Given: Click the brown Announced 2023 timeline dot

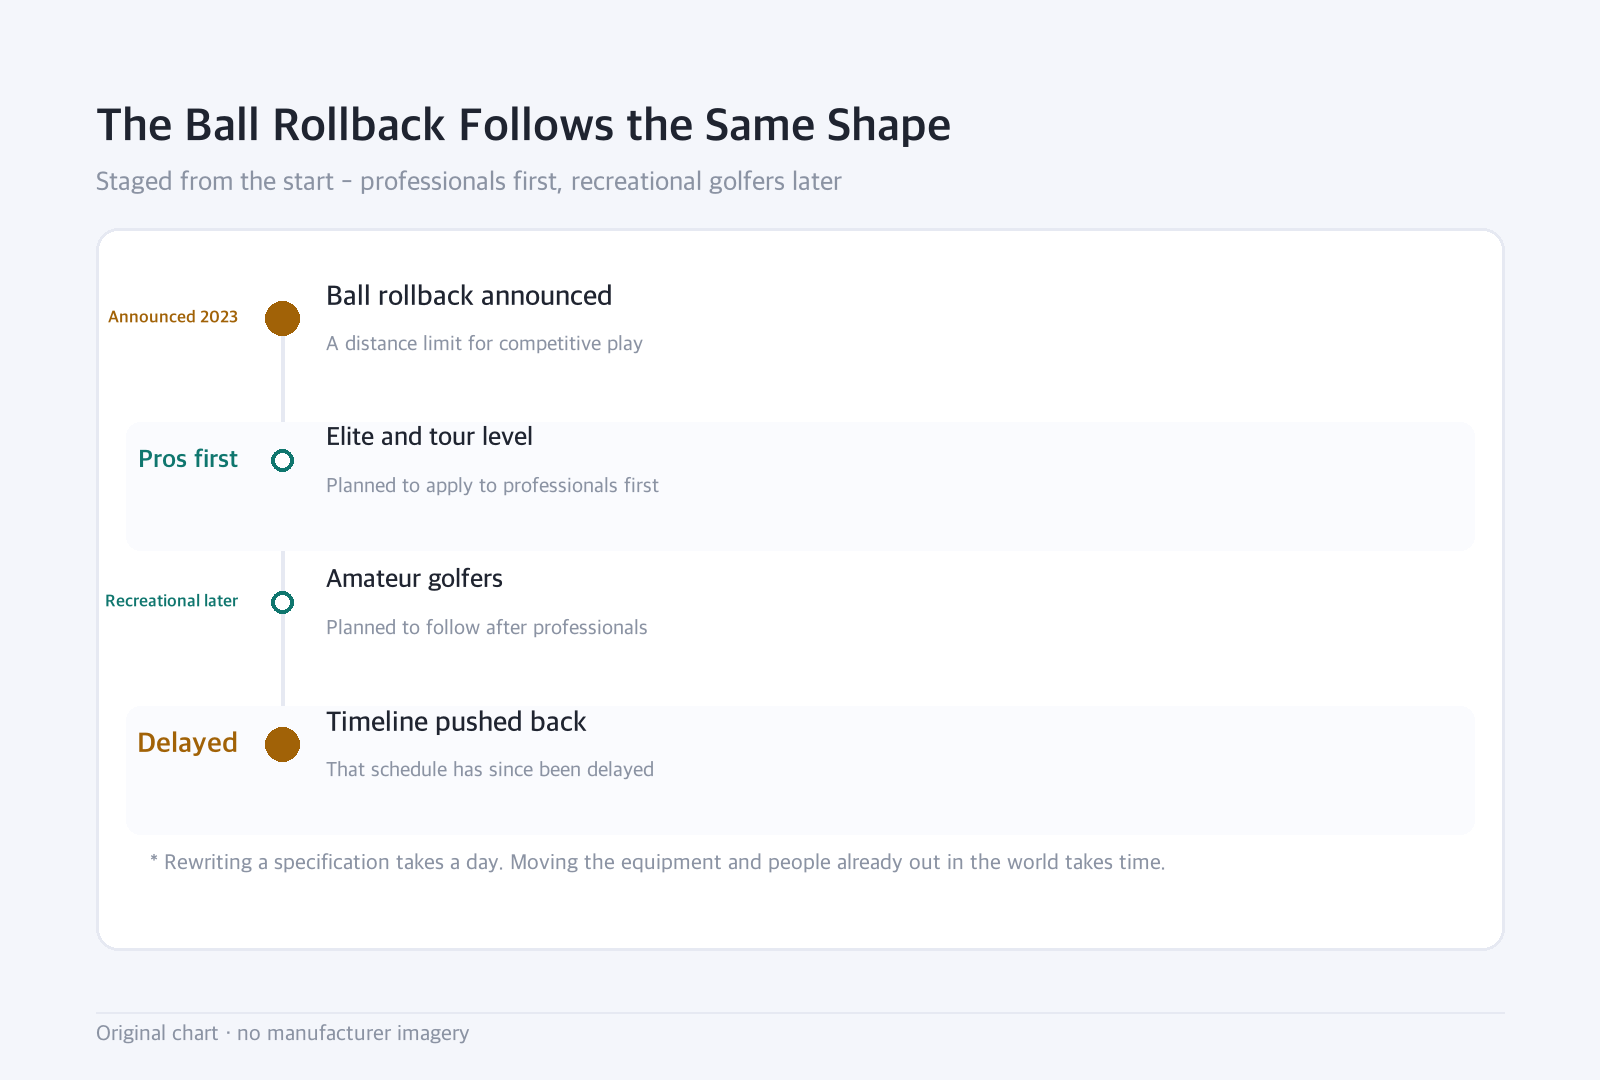Looking at the screenshot, I should point(282,318).
